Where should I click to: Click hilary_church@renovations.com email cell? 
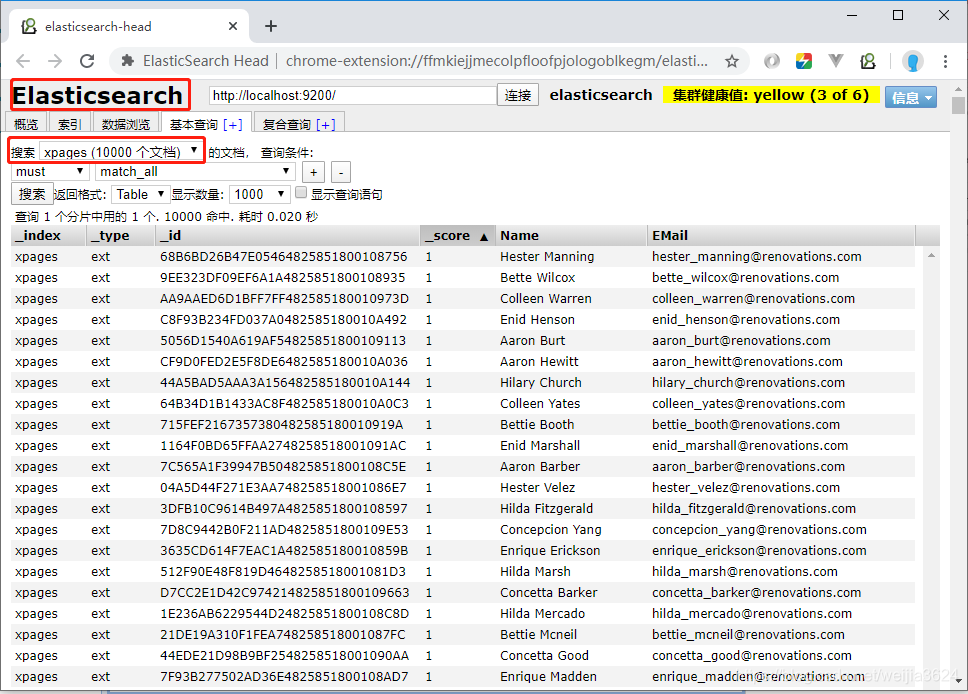[748, 382]
